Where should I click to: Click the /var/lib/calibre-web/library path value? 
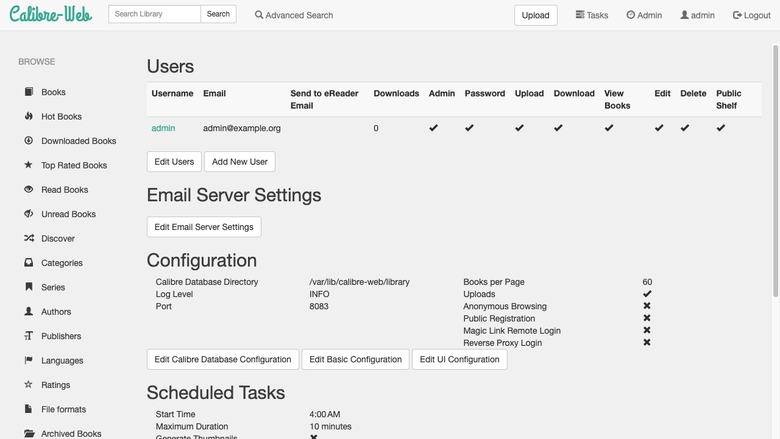(360, 282)
